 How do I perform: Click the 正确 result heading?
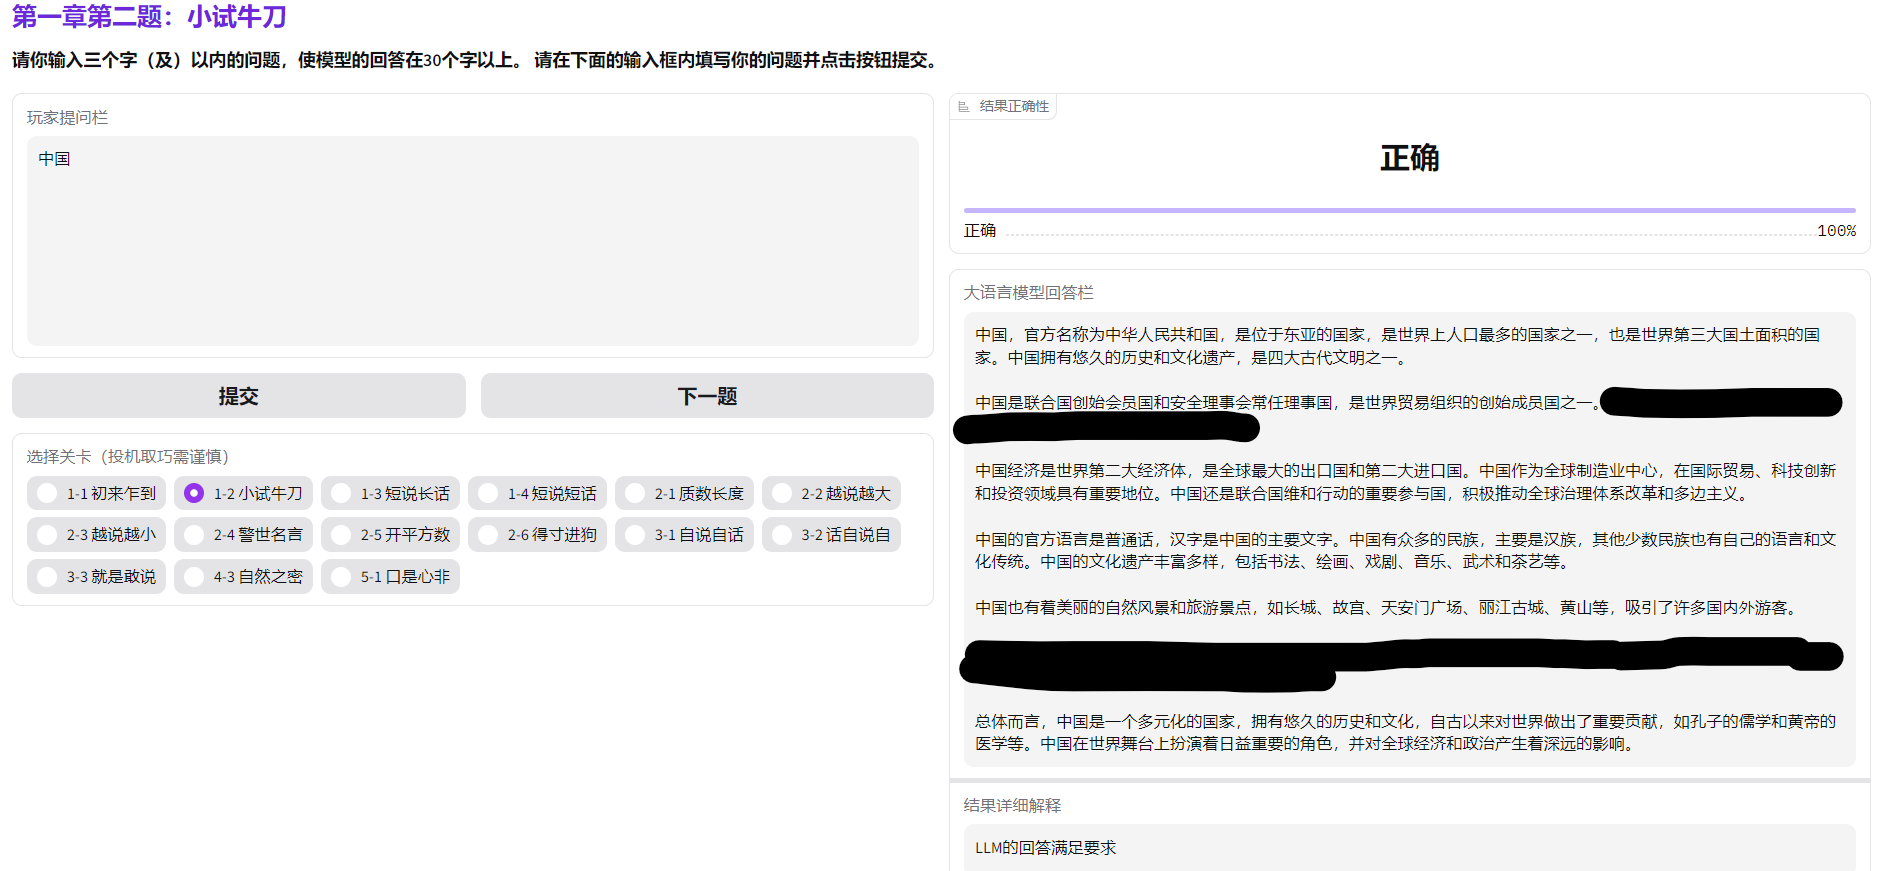pyautogui.click(x=1410, y=158)
